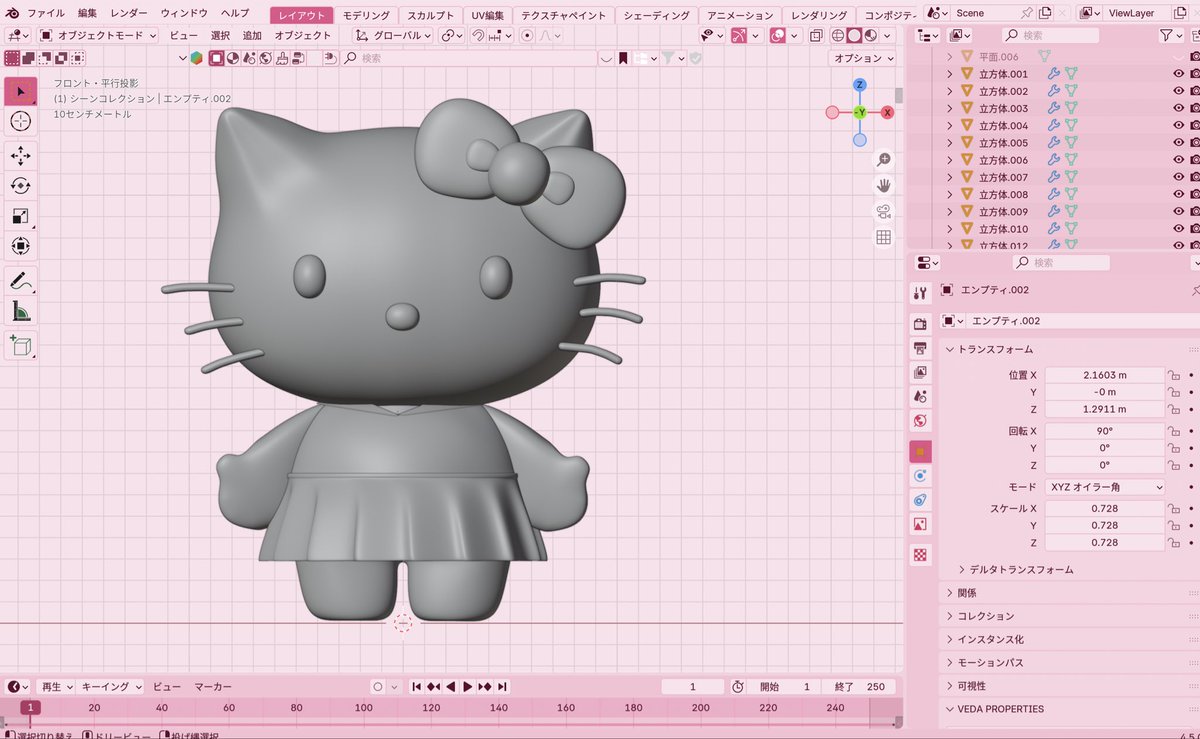The height and width of the screenshot is (739, 1200).
Task: Expand 立方体.002 in the outliner
Action: (x=950, y=91)
